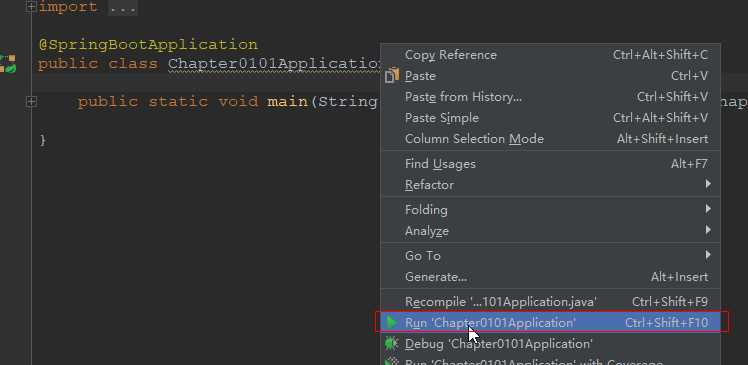Click the @SpringBootApplication annotation
Image resolution: width=748 pixels, height=365 pixels.
148,45
